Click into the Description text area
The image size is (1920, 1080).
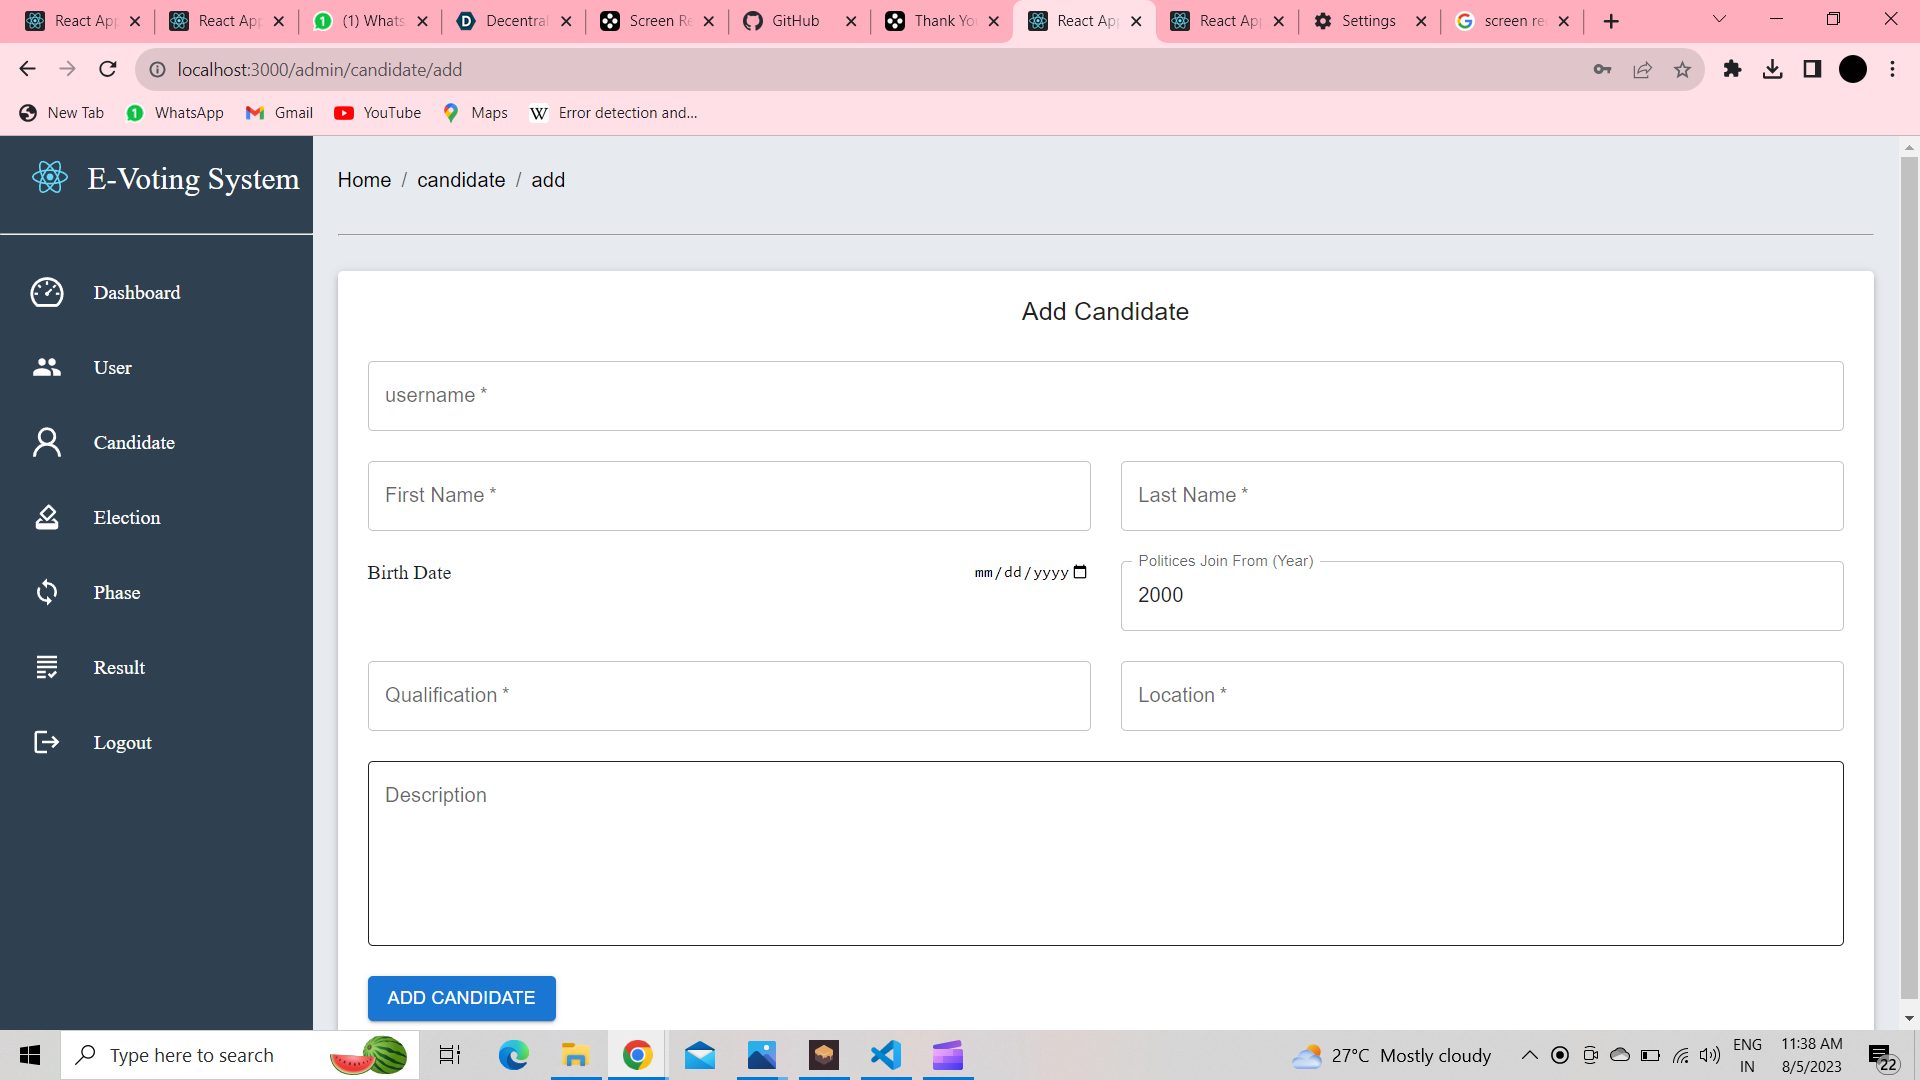[1105, 853]
